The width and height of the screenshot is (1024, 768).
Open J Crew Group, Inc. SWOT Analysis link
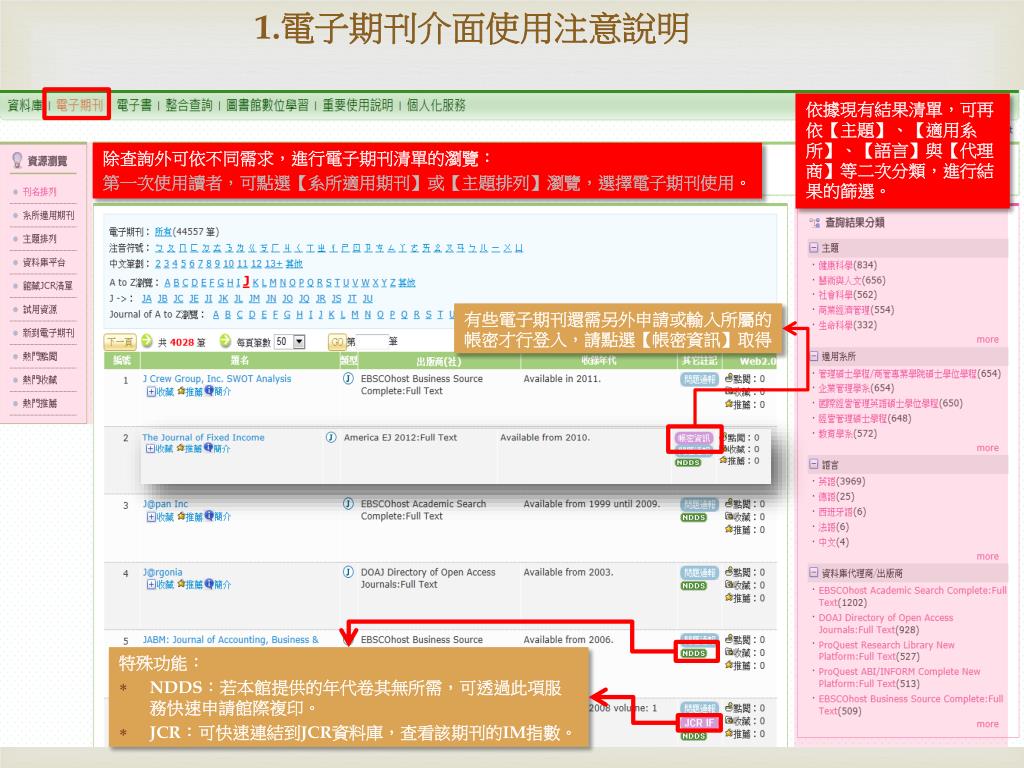point(217,379)
